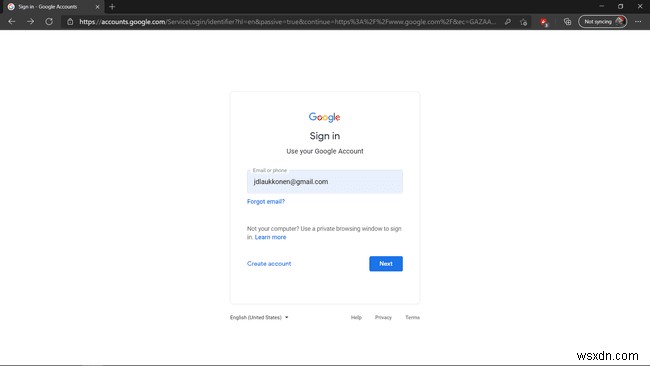Click the Sign in heading text
This screenshot has width=650, height=366.
click(325, 136)
